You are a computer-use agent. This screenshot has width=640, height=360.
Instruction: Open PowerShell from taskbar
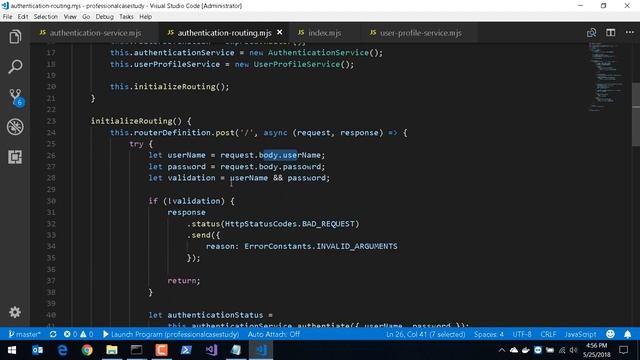tap(186, 350)
